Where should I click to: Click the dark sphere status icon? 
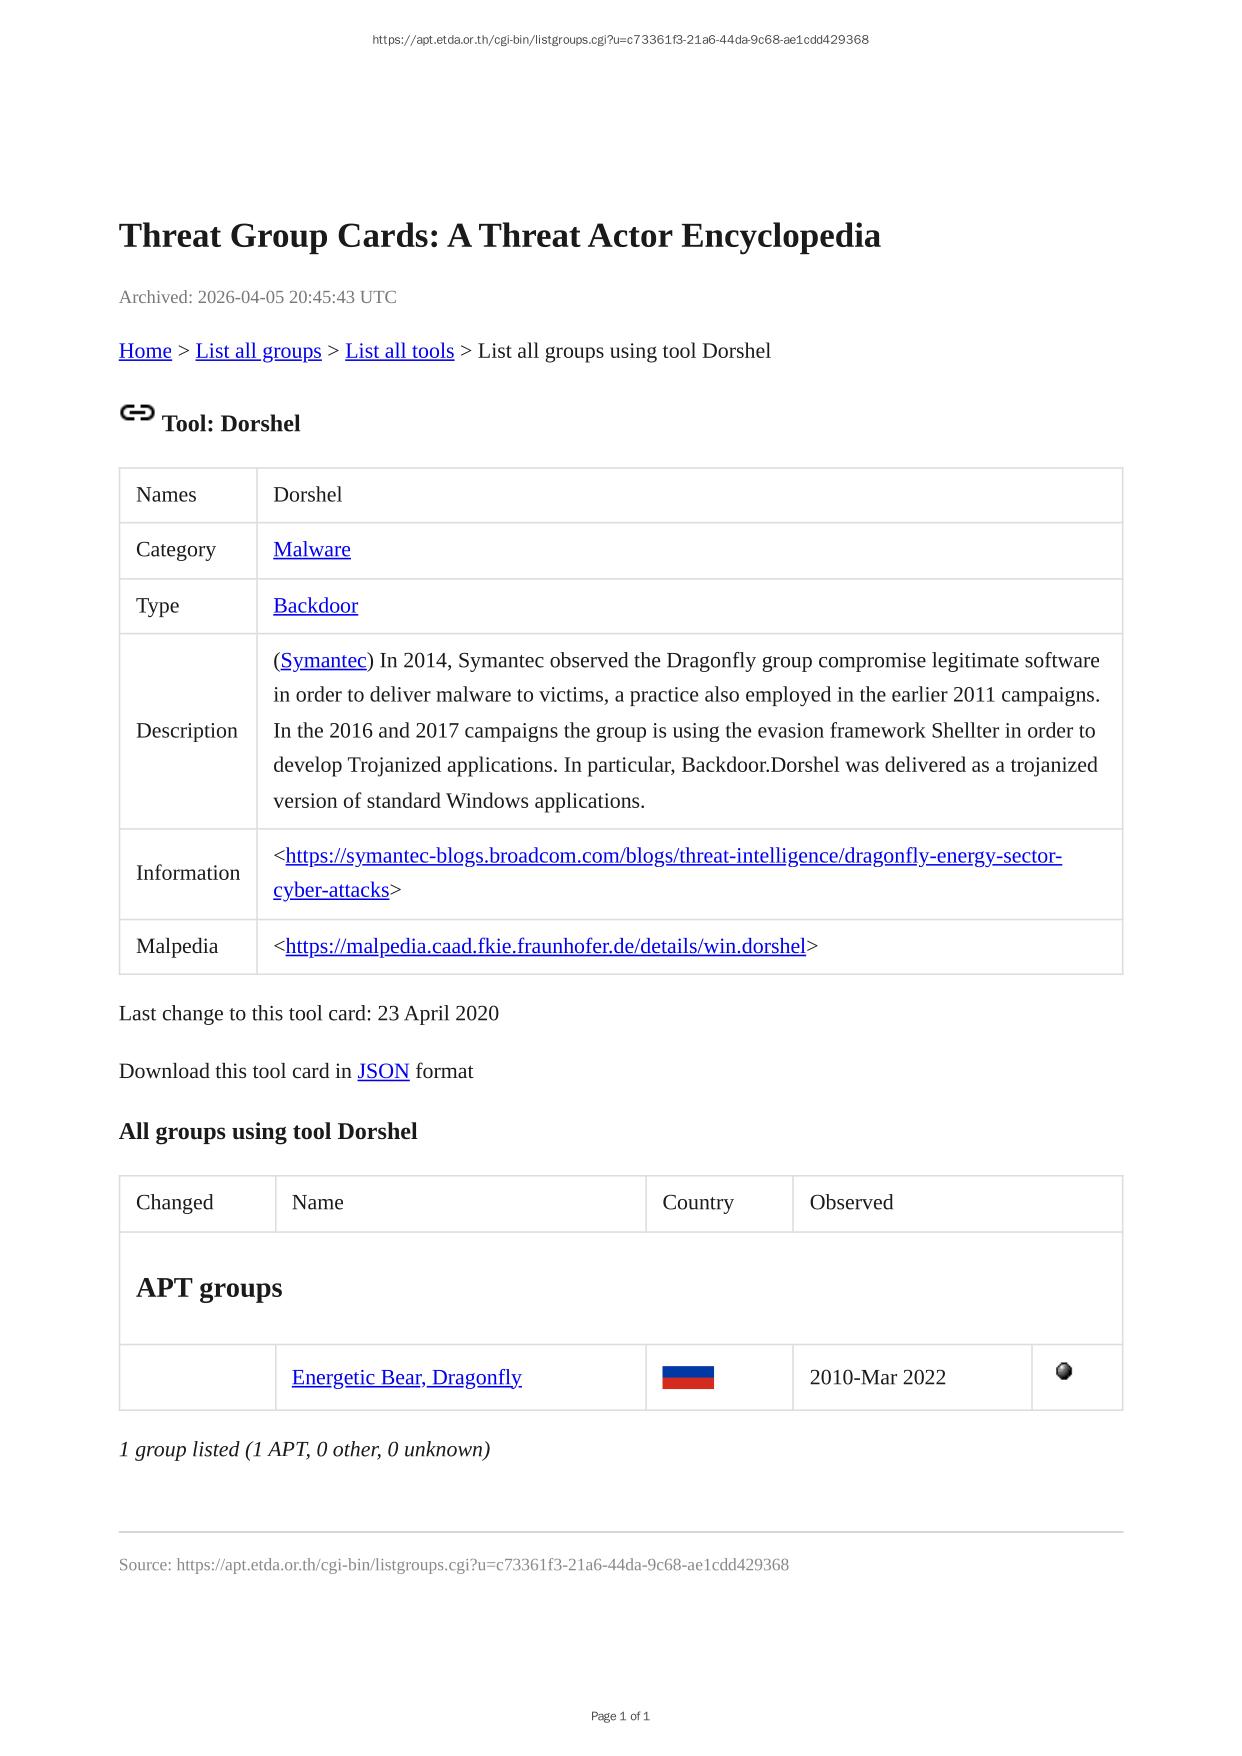1064,1371
